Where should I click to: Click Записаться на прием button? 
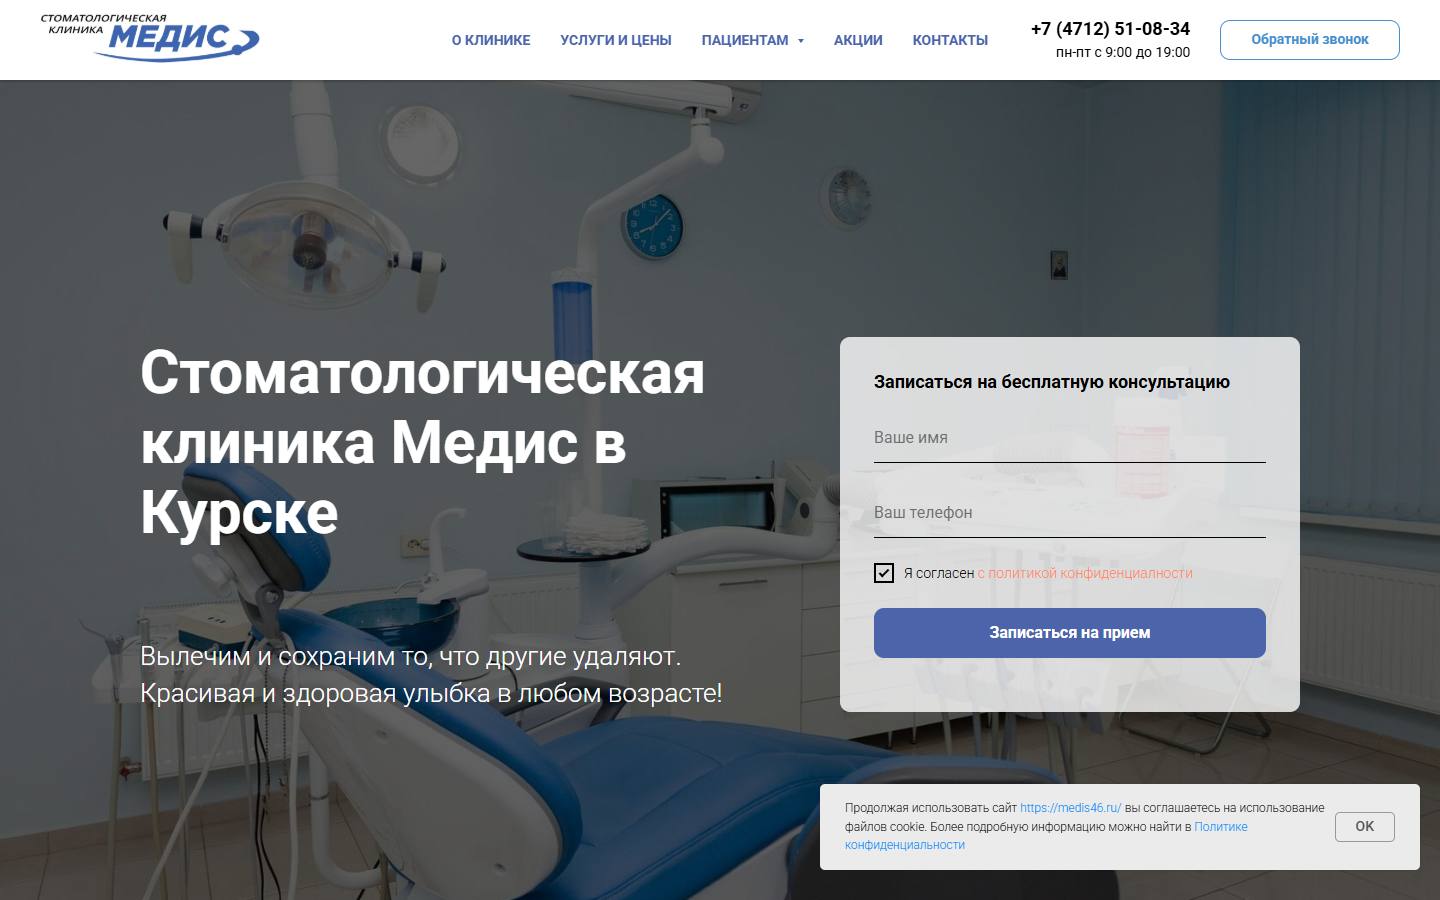[1070, 633]
